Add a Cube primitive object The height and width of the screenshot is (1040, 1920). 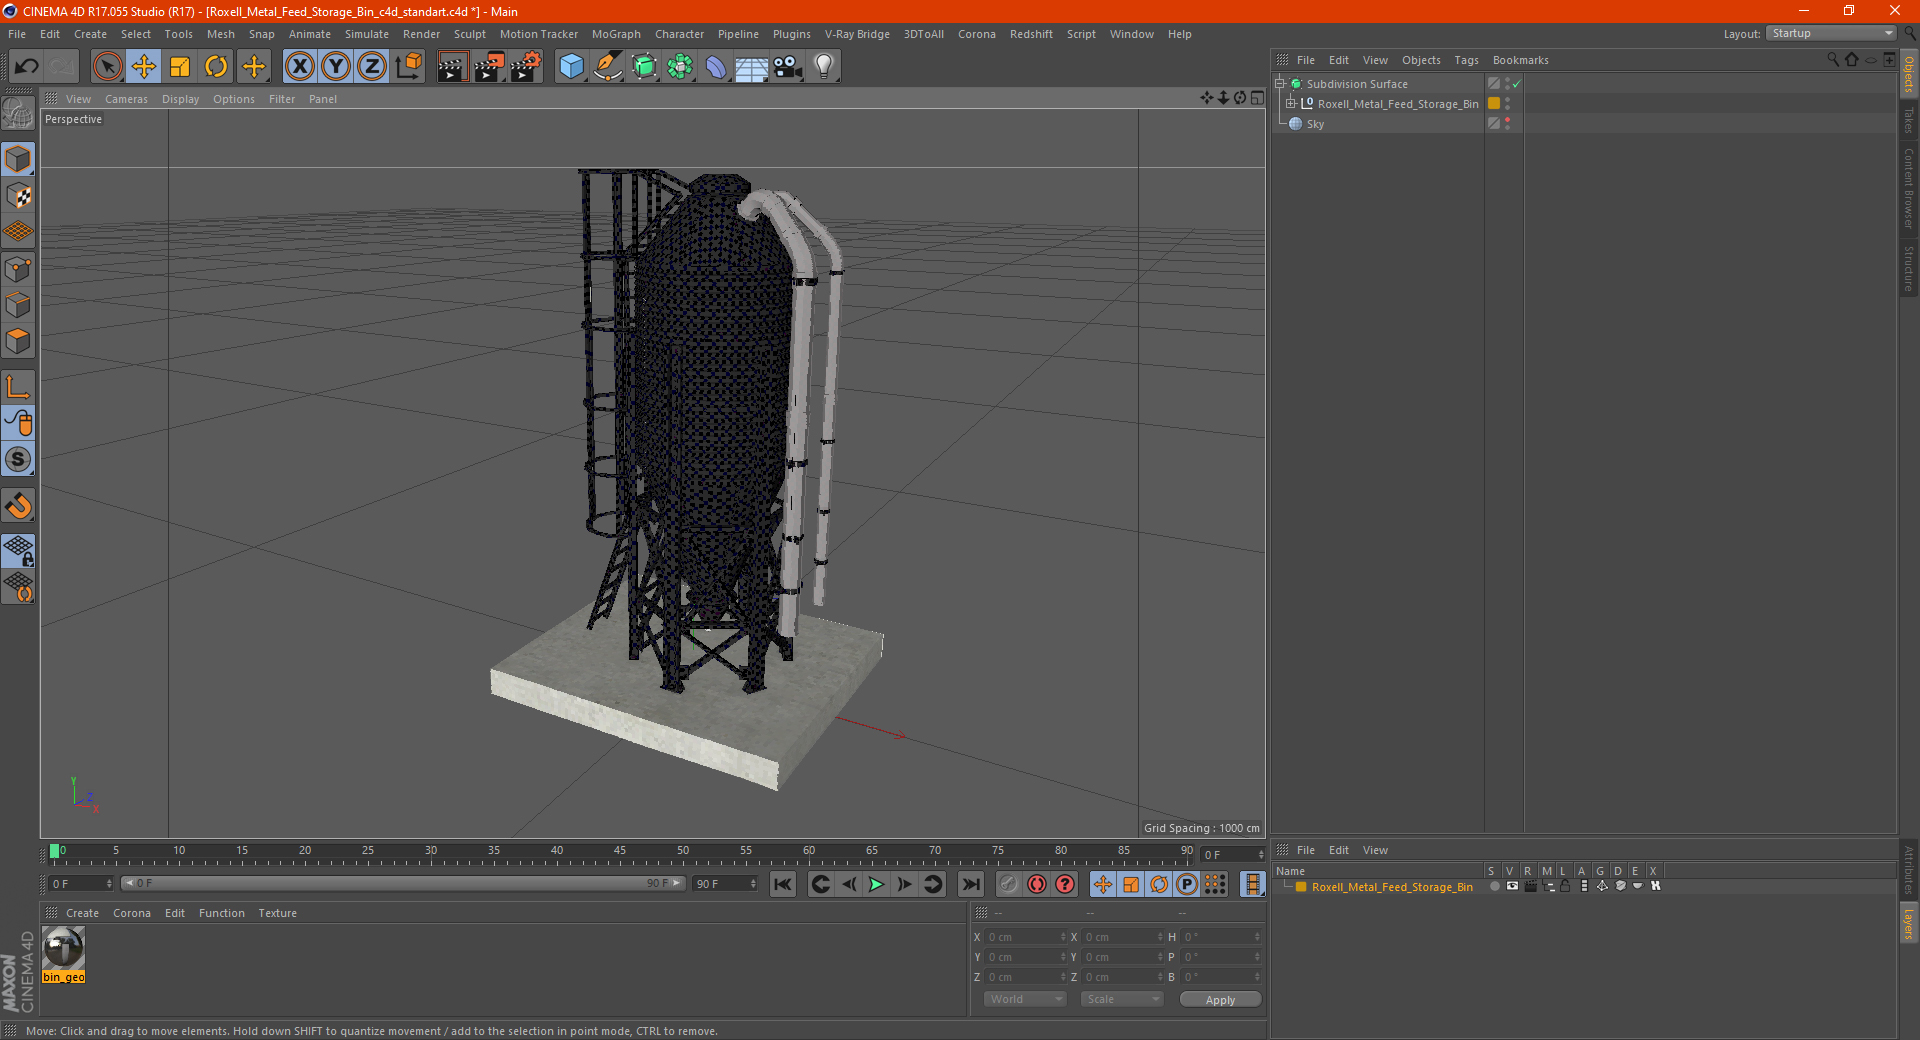pyautogui.click(x=571, y=67)
